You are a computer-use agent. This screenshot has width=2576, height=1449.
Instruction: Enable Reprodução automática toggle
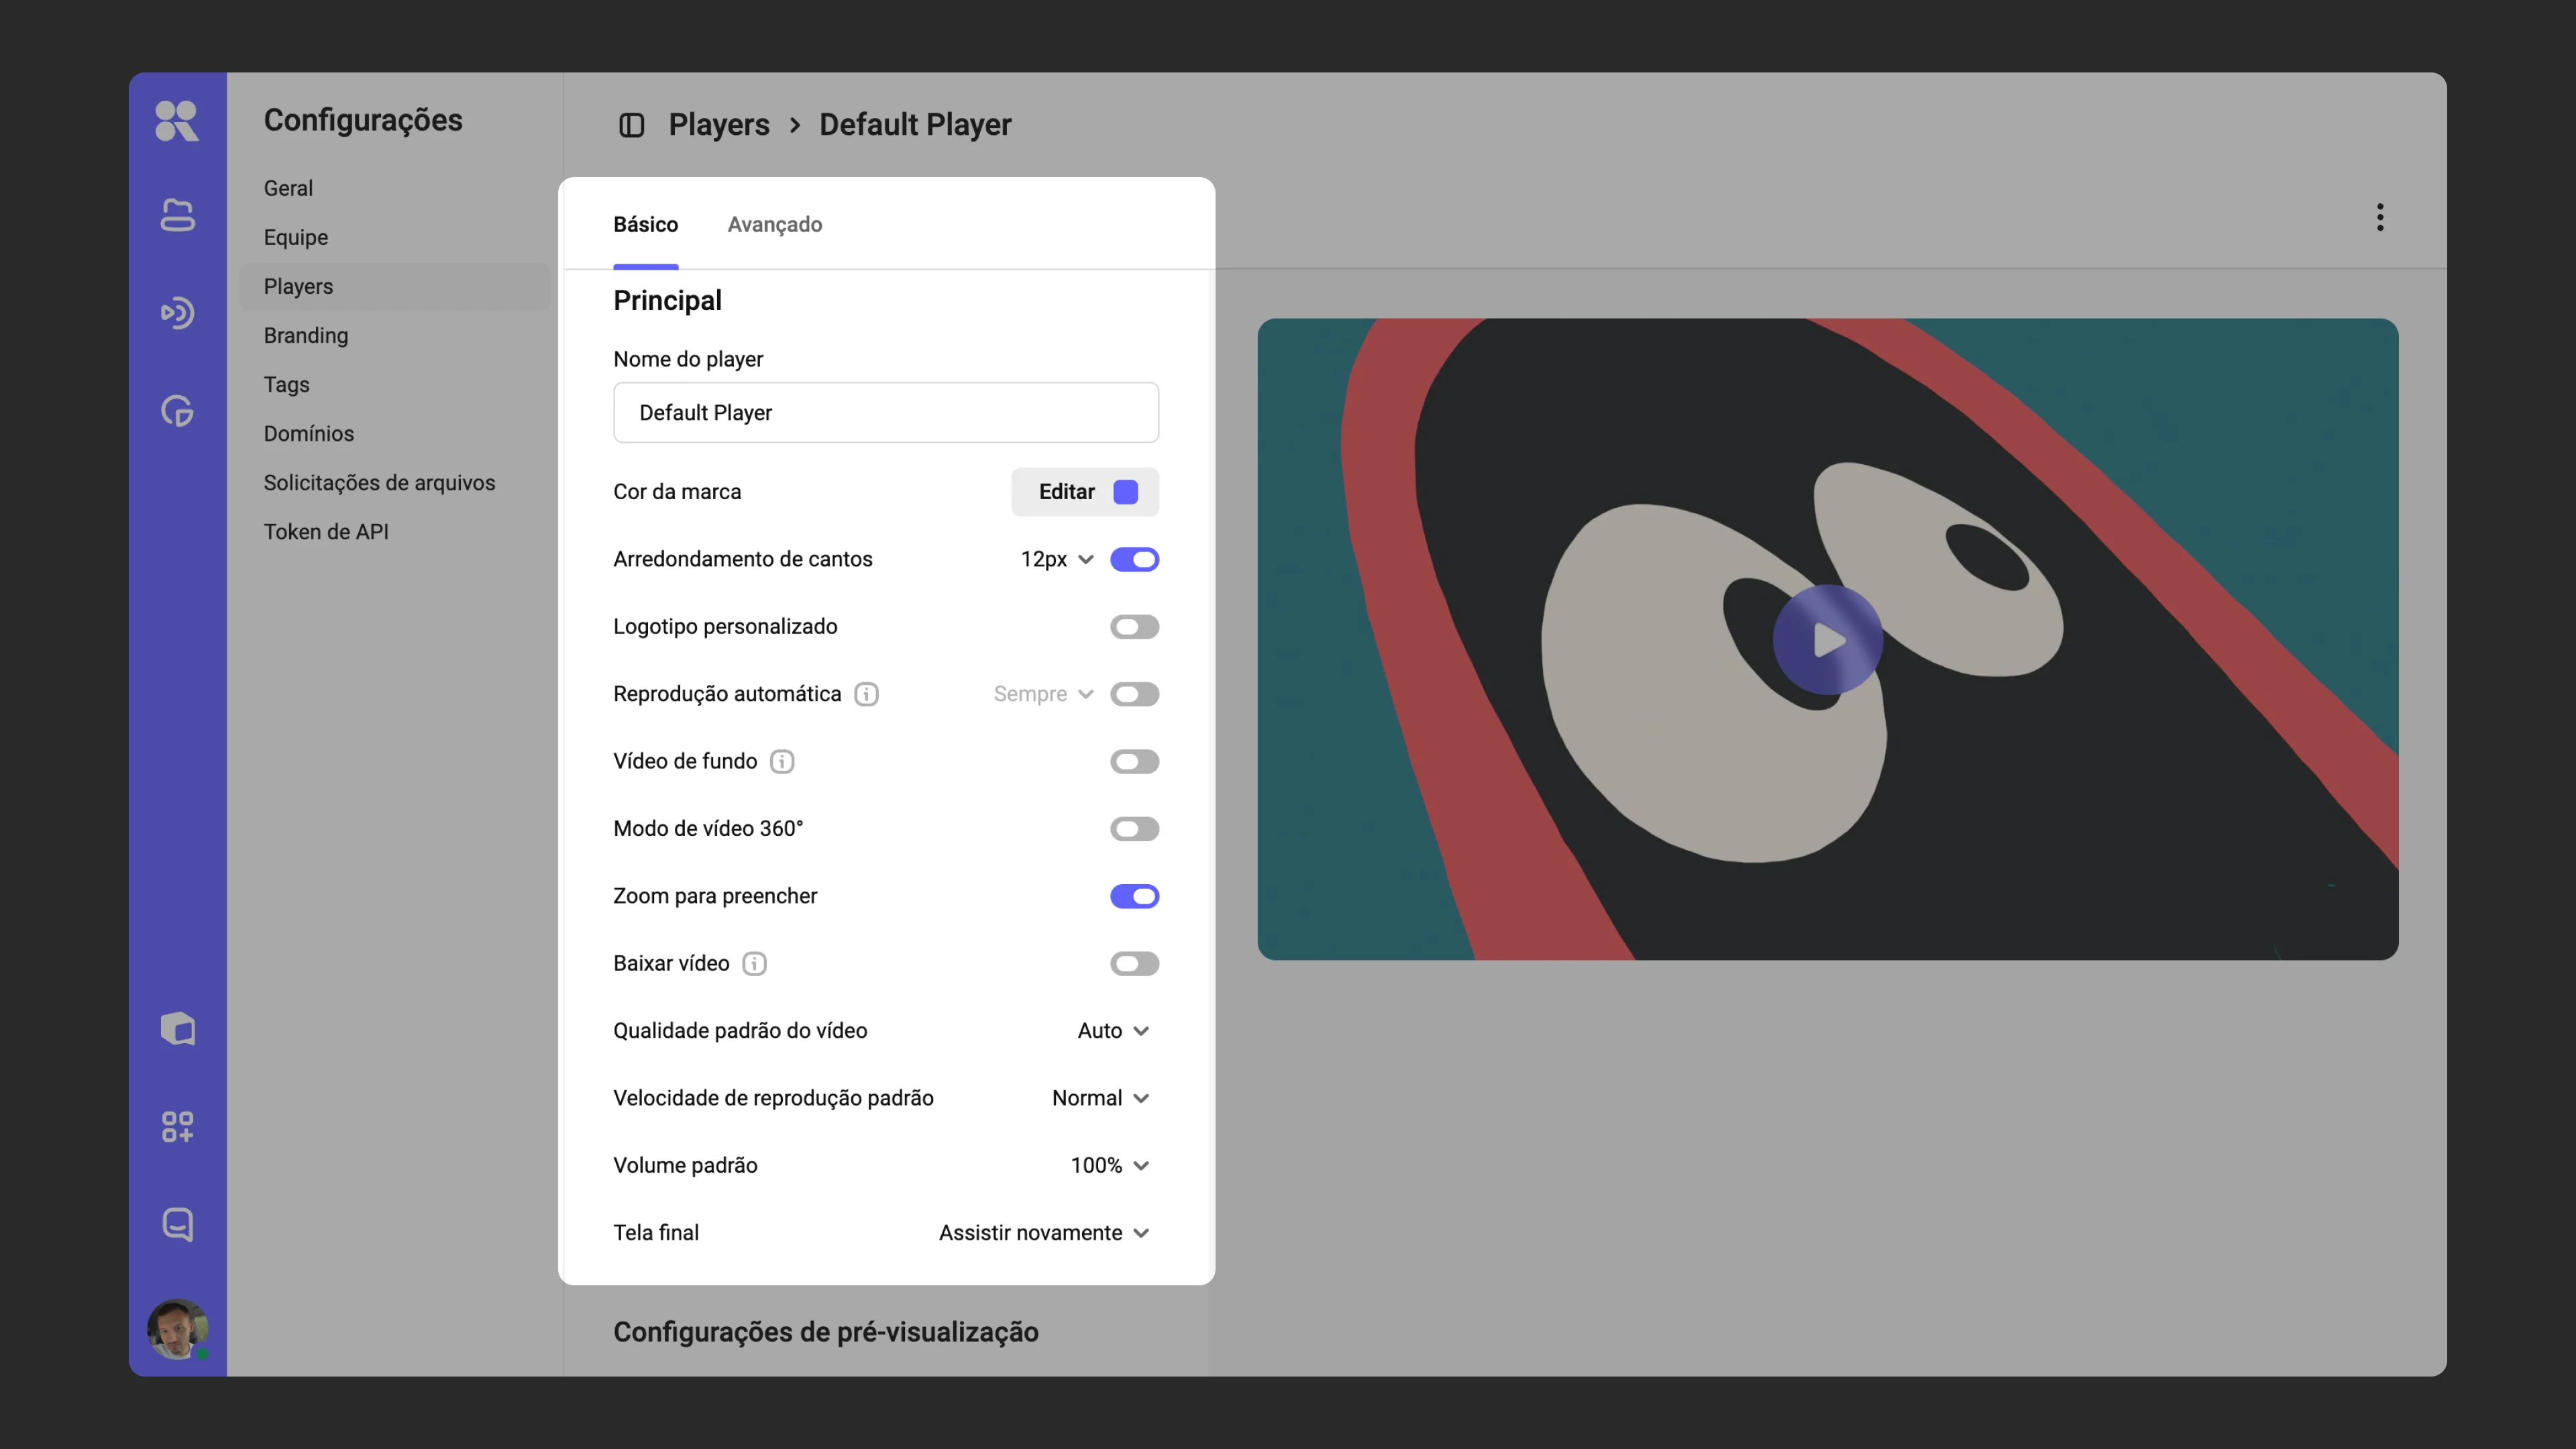pyautogui.click(x=1134, y=694)
